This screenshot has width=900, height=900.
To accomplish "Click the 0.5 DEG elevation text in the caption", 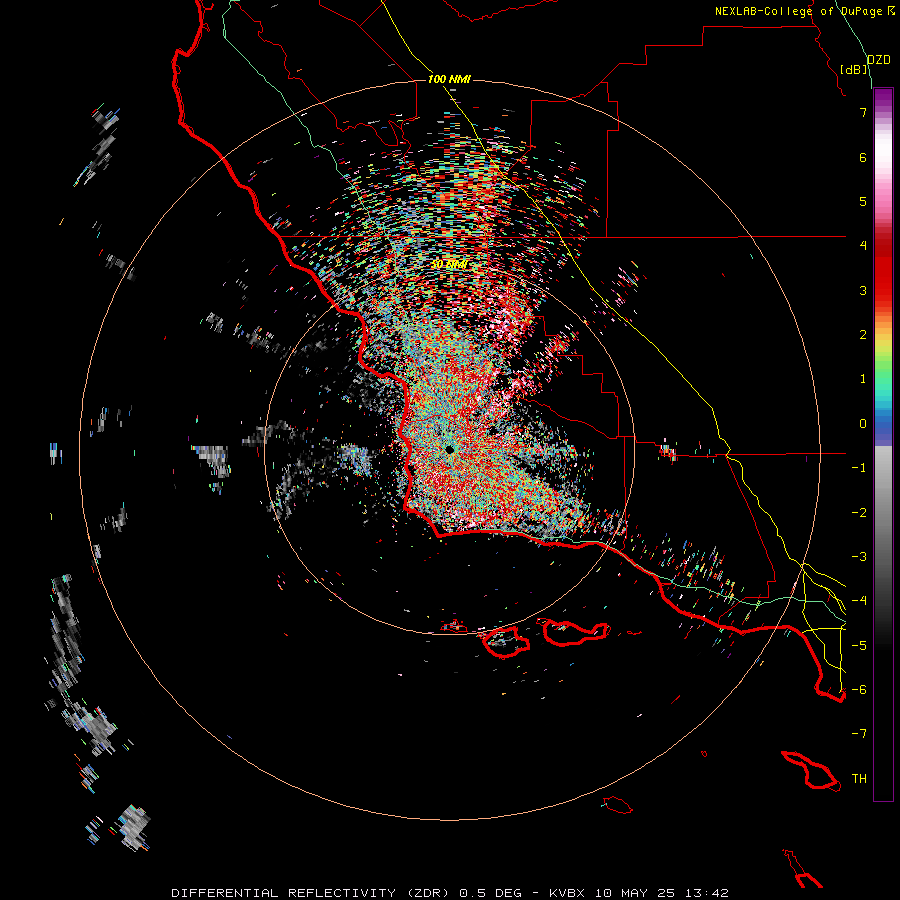I will point(491,893).
